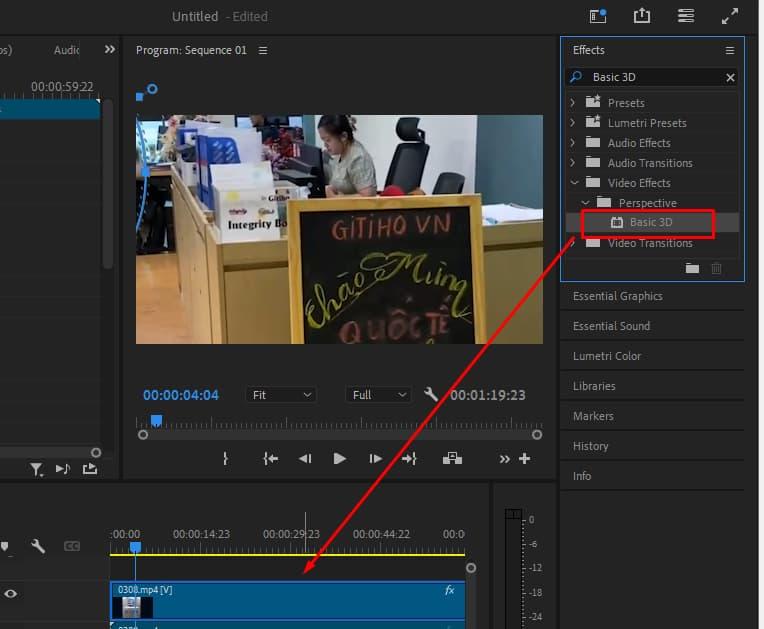This screenshot has height=629, width=764.
Task: Click the timeline playhead marker
Action: point(135,547)
